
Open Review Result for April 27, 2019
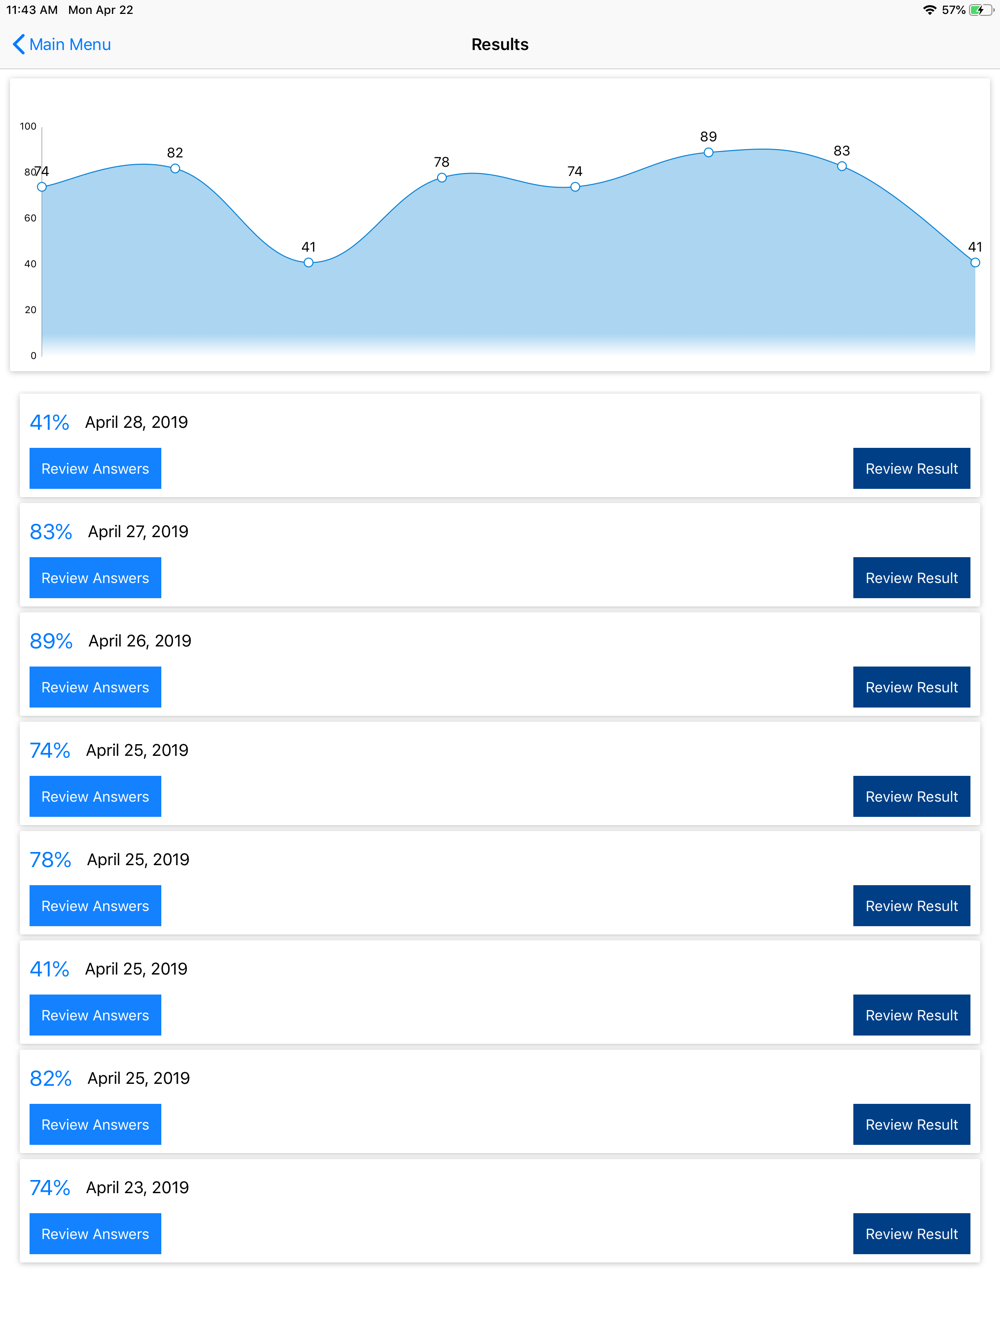(911, 578)
